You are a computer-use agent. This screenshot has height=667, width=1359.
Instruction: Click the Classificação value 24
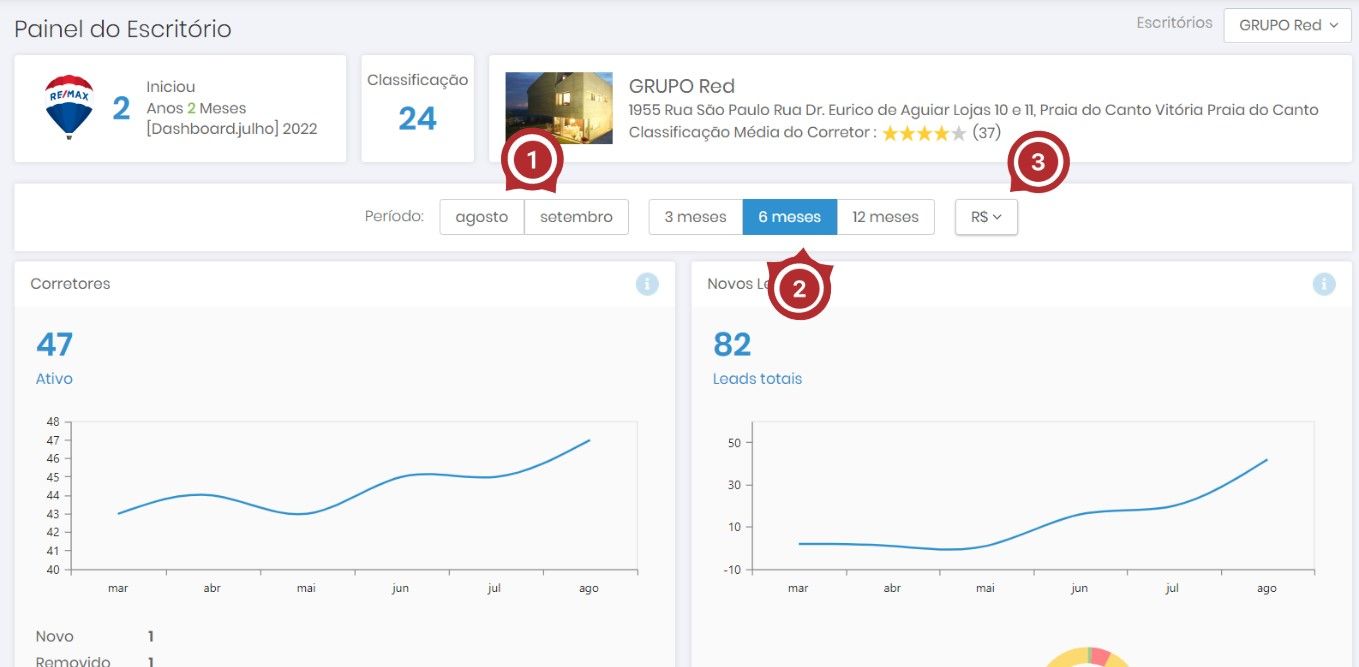(x=418, y=119)
